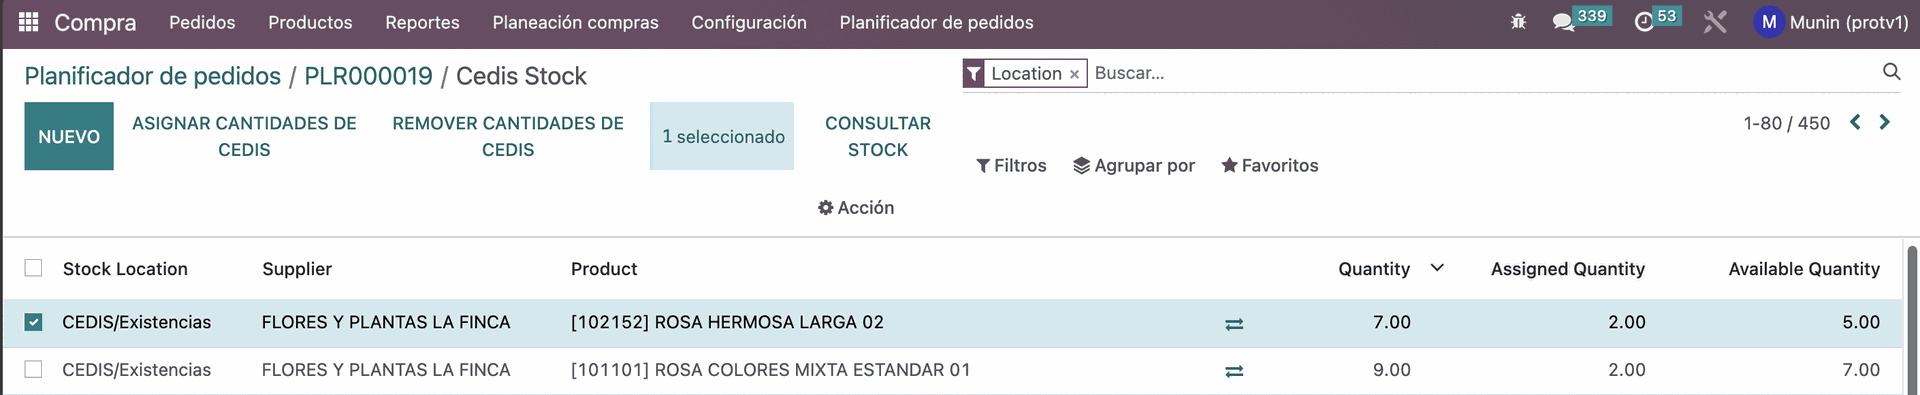This screenshot has width=1920, height=395.
Task: Open the Acción dropdown menu
Action: pos(856,208)
